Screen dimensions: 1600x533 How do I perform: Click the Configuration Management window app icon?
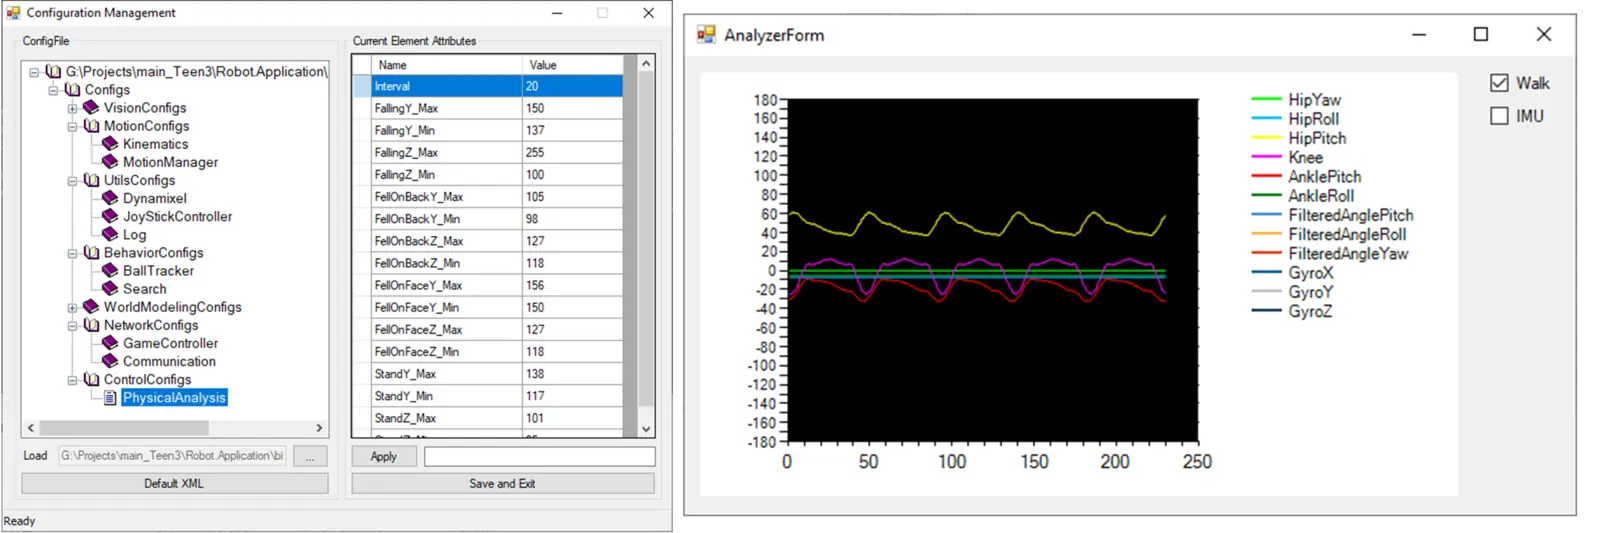(13, 12)
